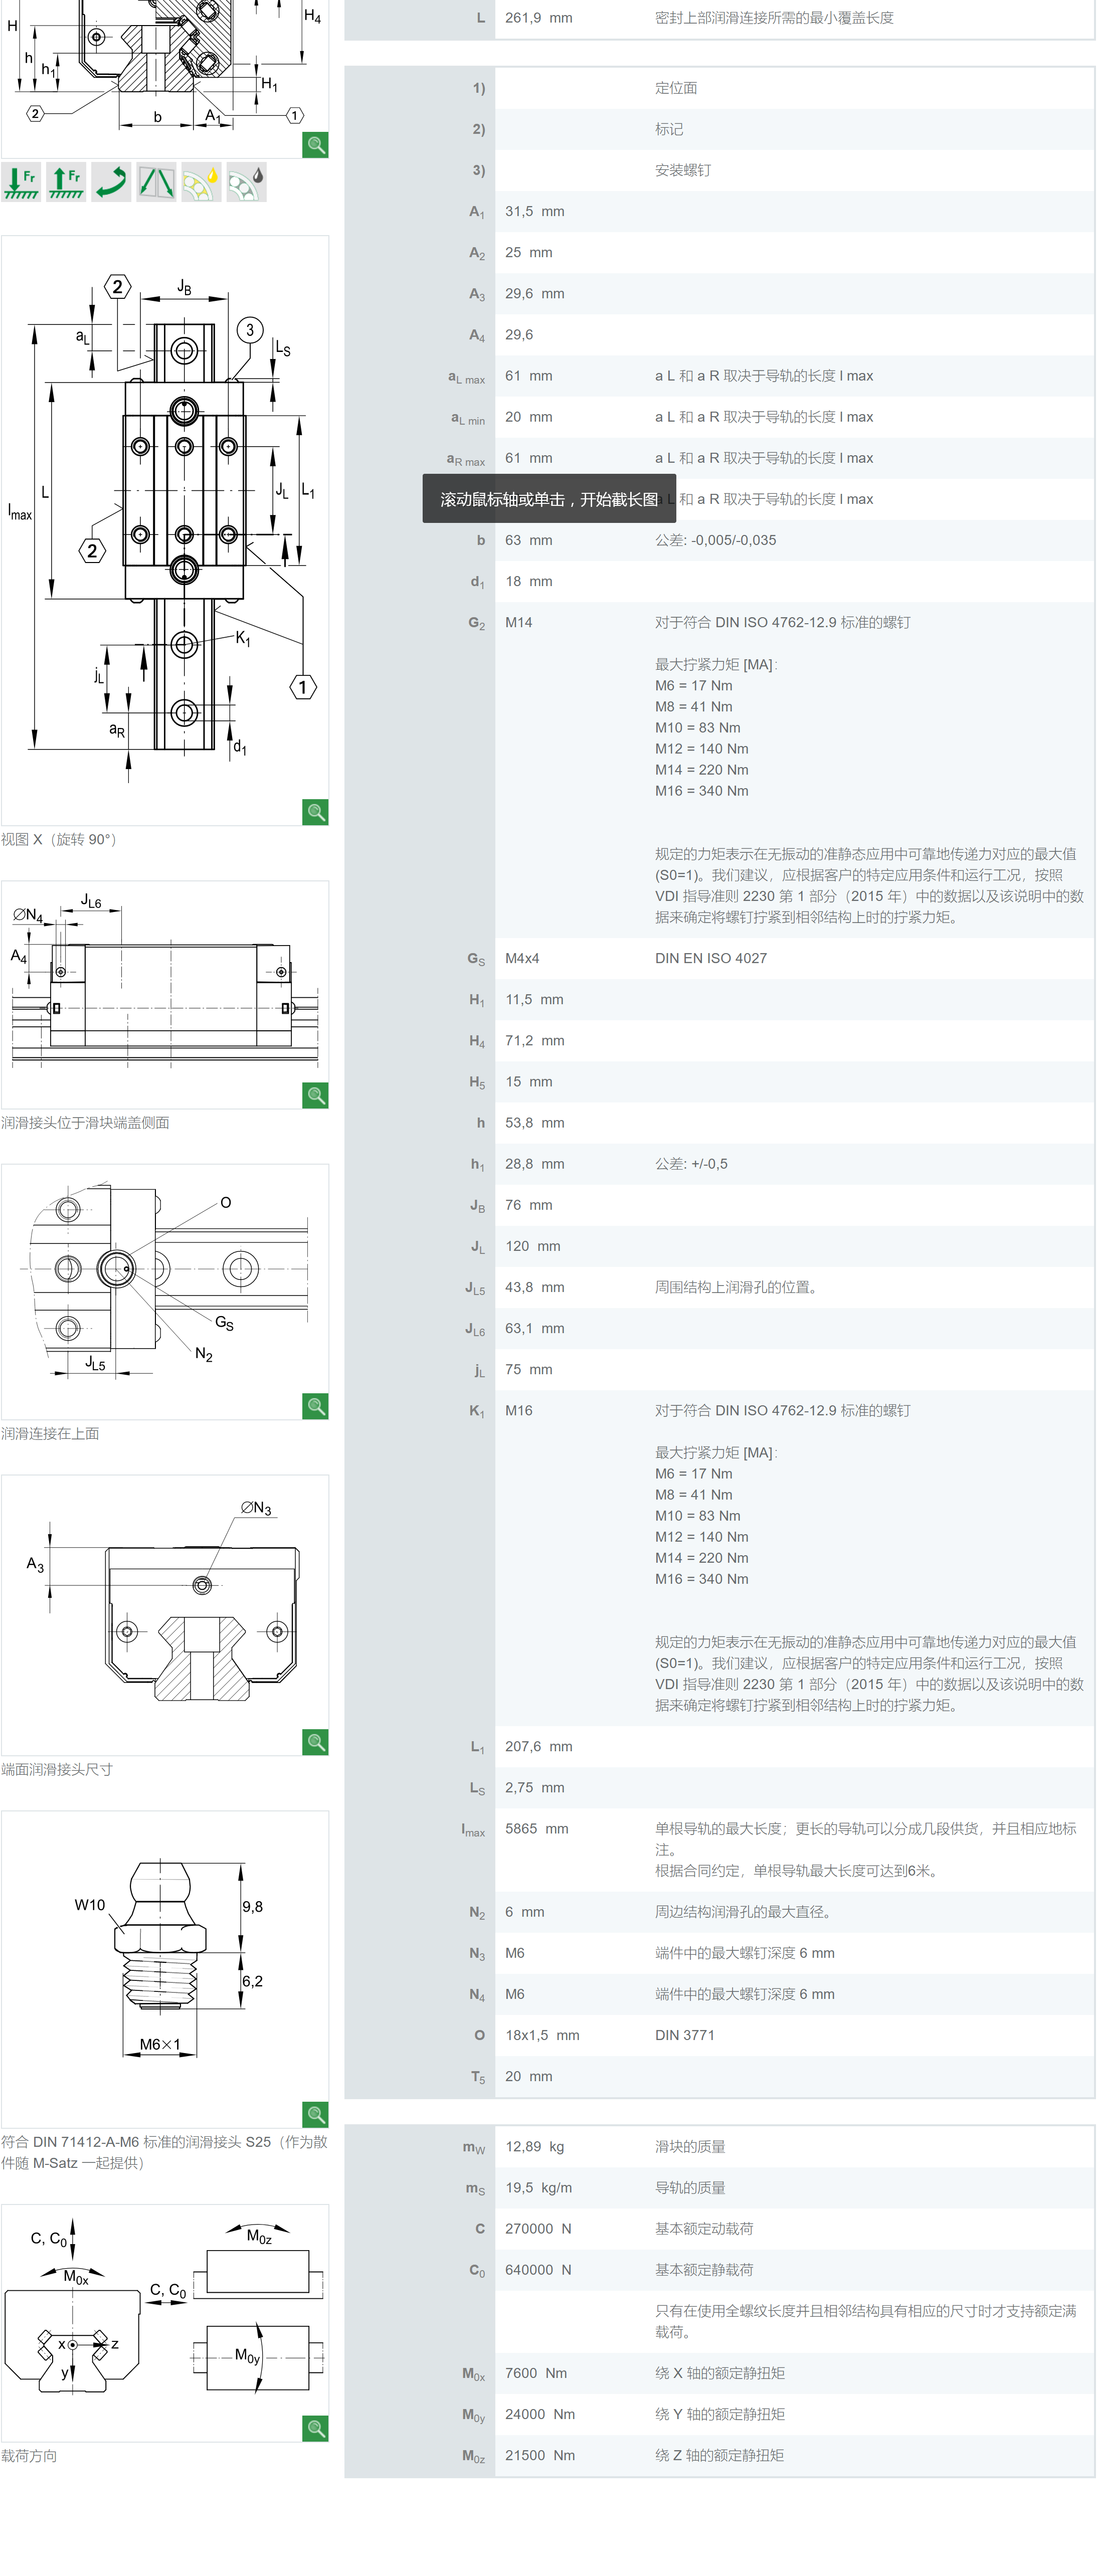The image size is (1099, 2576).
Task: Click the O standard DIN 3771
Action: tap(685, 2036)
